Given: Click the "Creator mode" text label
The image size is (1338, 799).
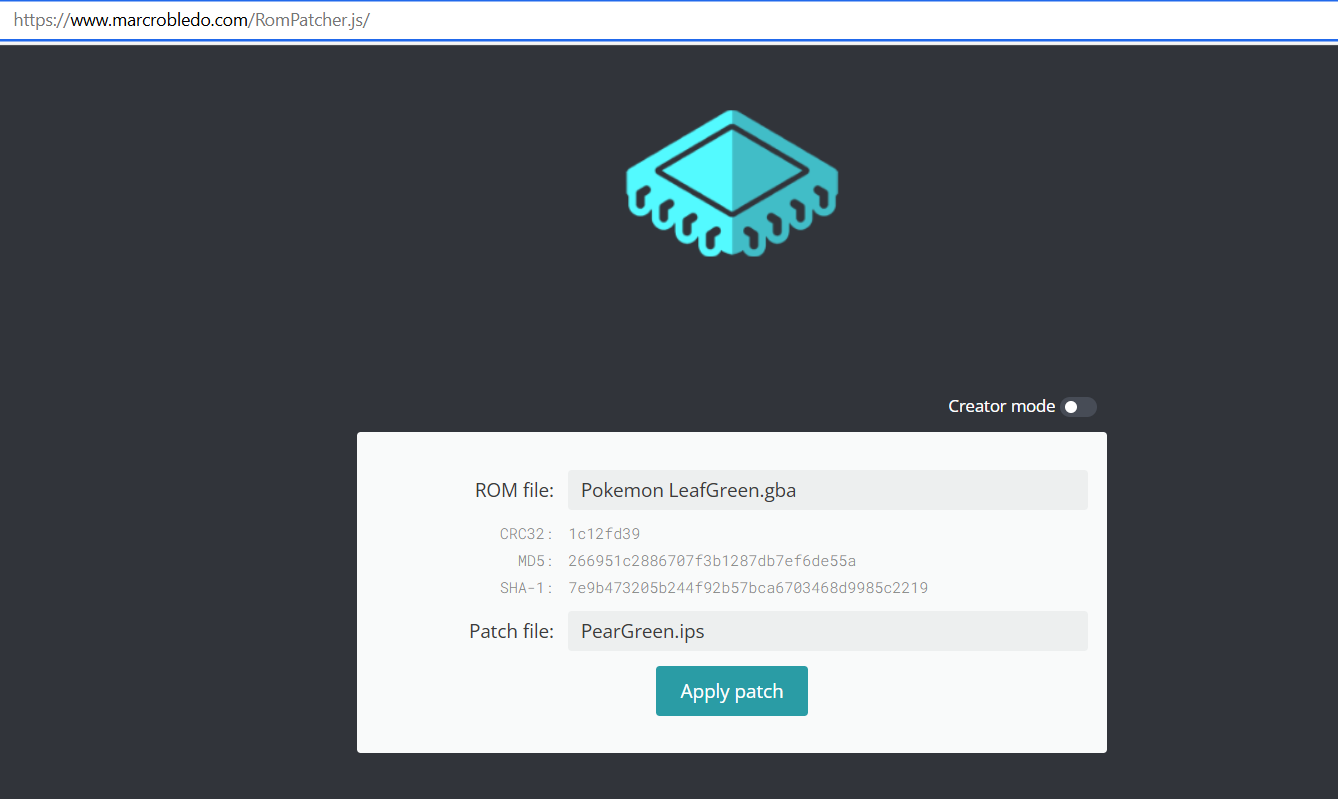Looking at the screenshot, I should click(1001, 406).
